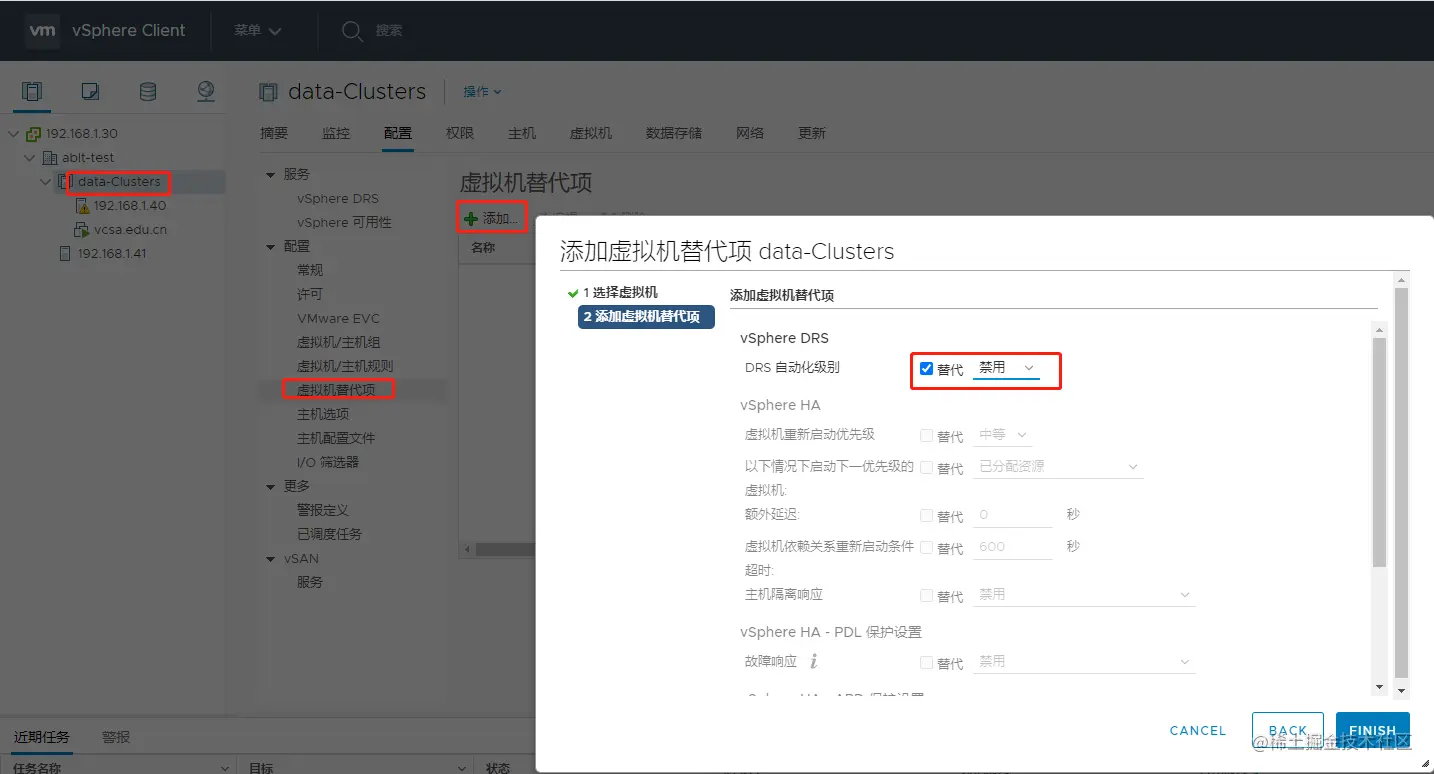
Task: Collapse the ablt-test tree node
Action: [30, 158]
